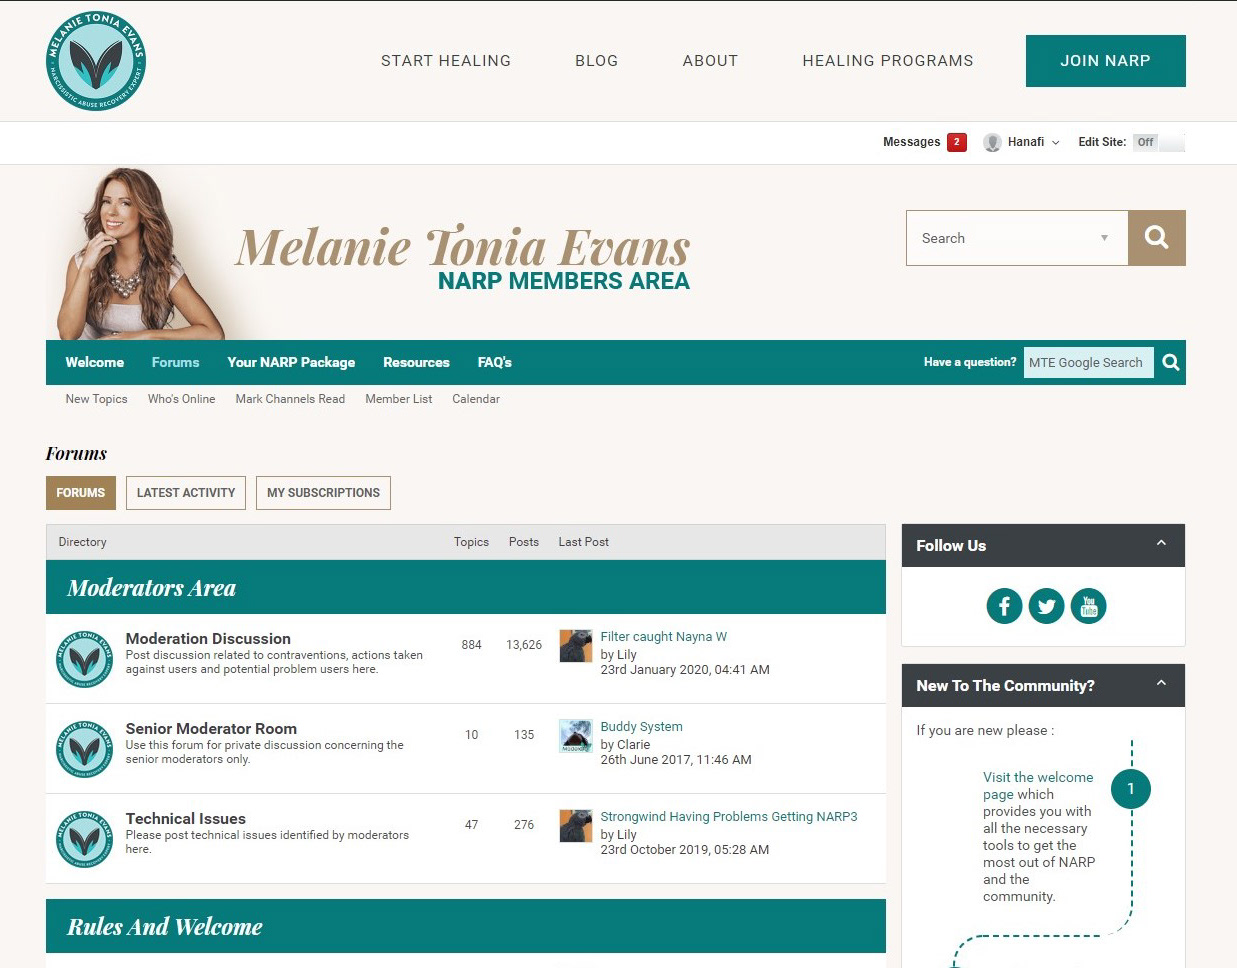
Task: Focus the MTE Google Search field
Action: coord(1089,362)
